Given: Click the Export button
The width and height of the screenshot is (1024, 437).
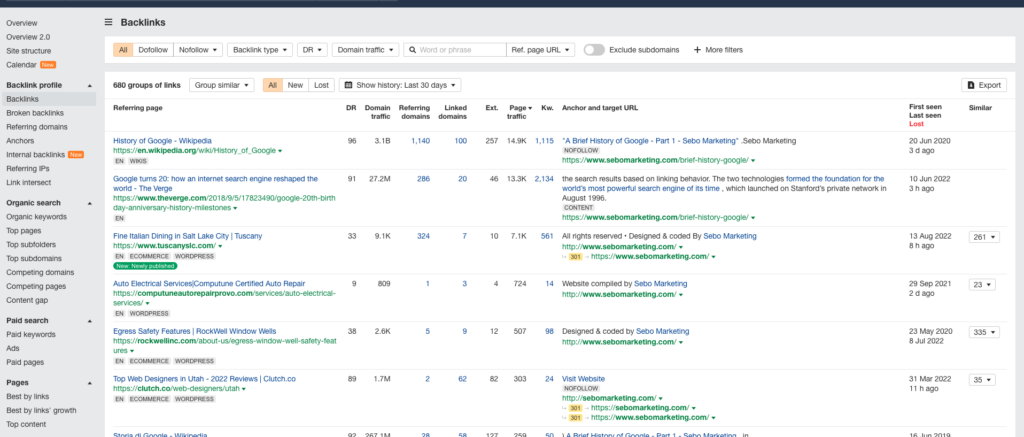Looking at the screenshot, I should click(x=984, y=85).
